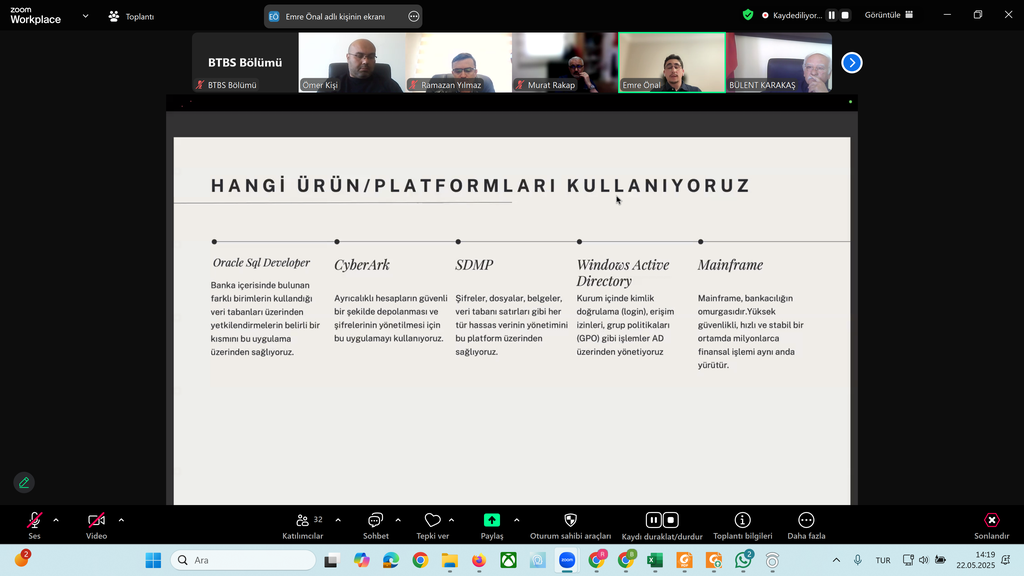This screenshot has width=1024, height=576.
Task: Open Firefox from the taskbar
Action: click(479, 560)
